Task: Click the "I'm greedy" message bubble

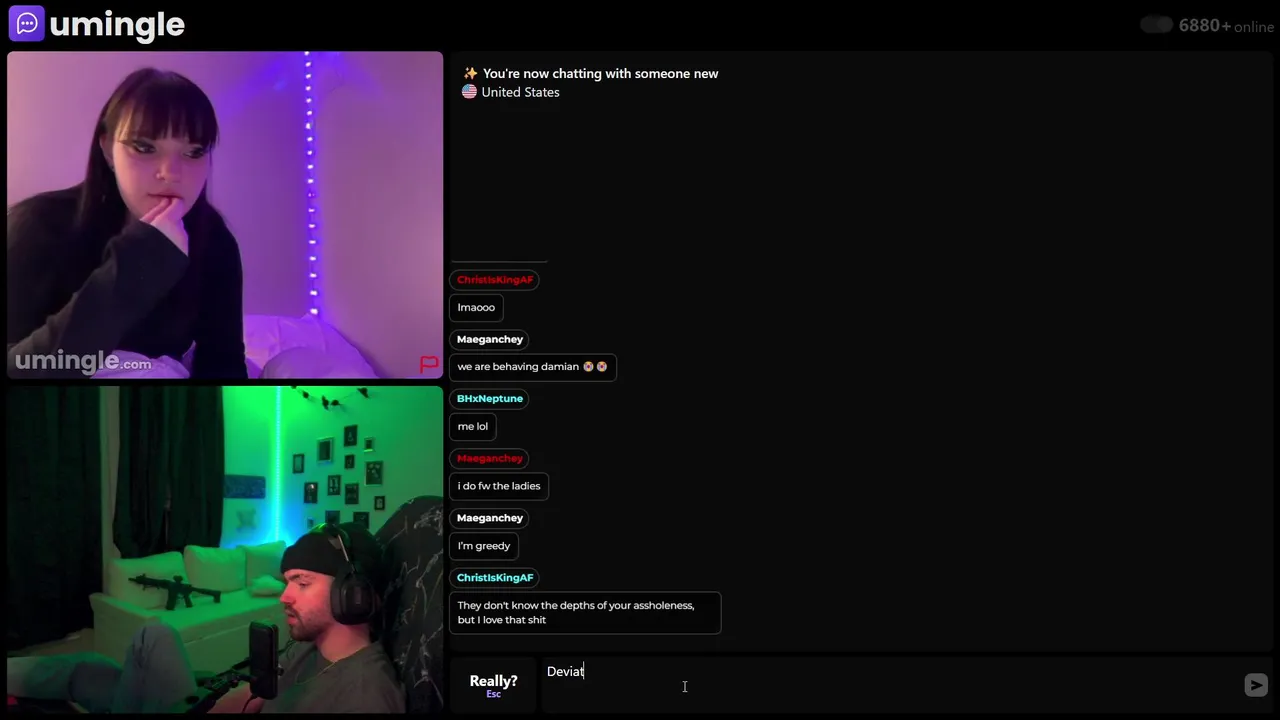Action: click(x=484, y=546)
